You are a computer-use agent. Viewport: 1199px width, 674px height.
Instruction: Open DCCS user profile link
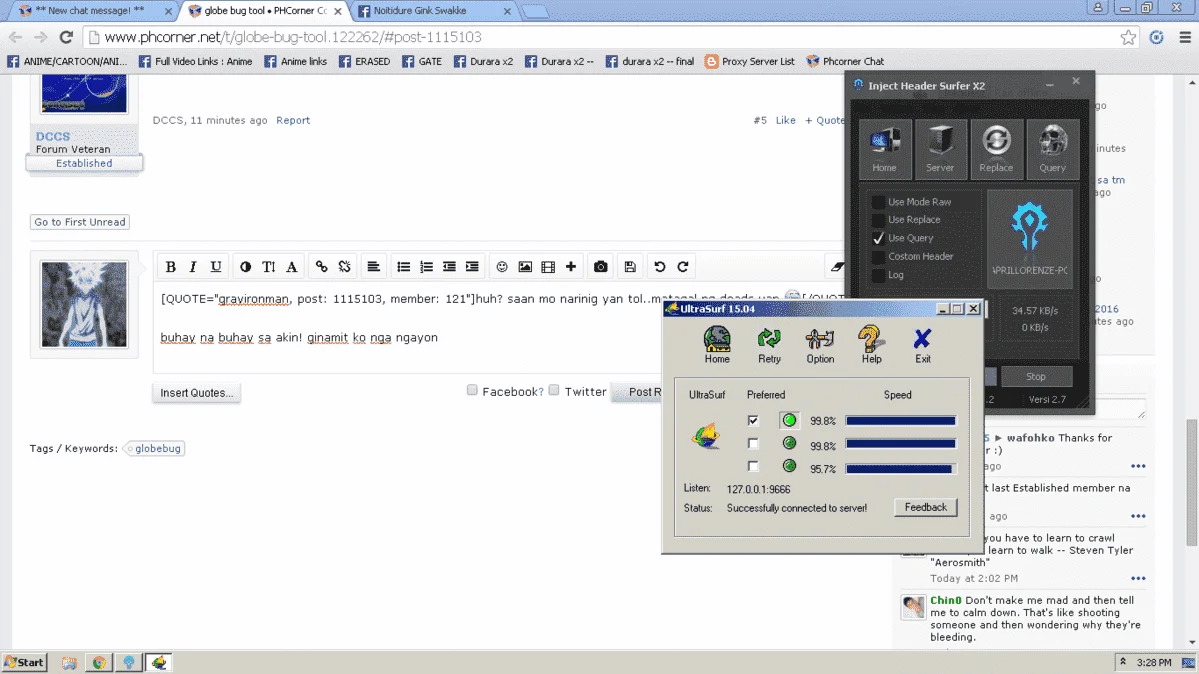click(53, 136)
